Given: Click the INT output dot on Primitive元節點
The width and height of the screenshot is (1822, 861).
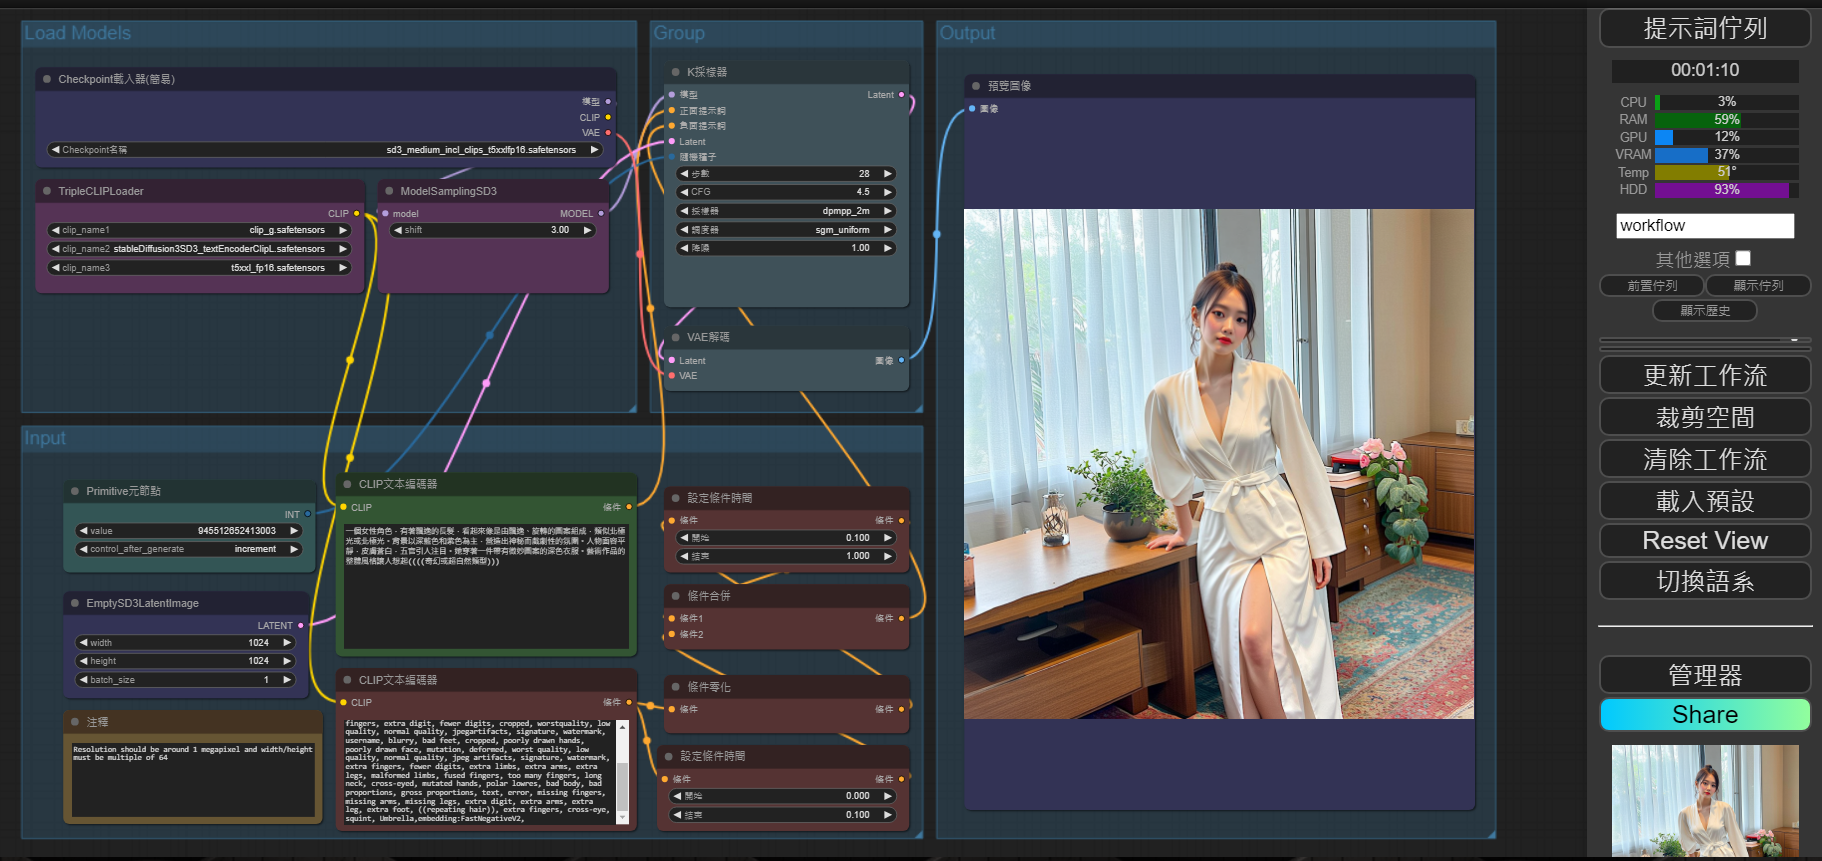Looking at the screenshot, I should (307, 514).
